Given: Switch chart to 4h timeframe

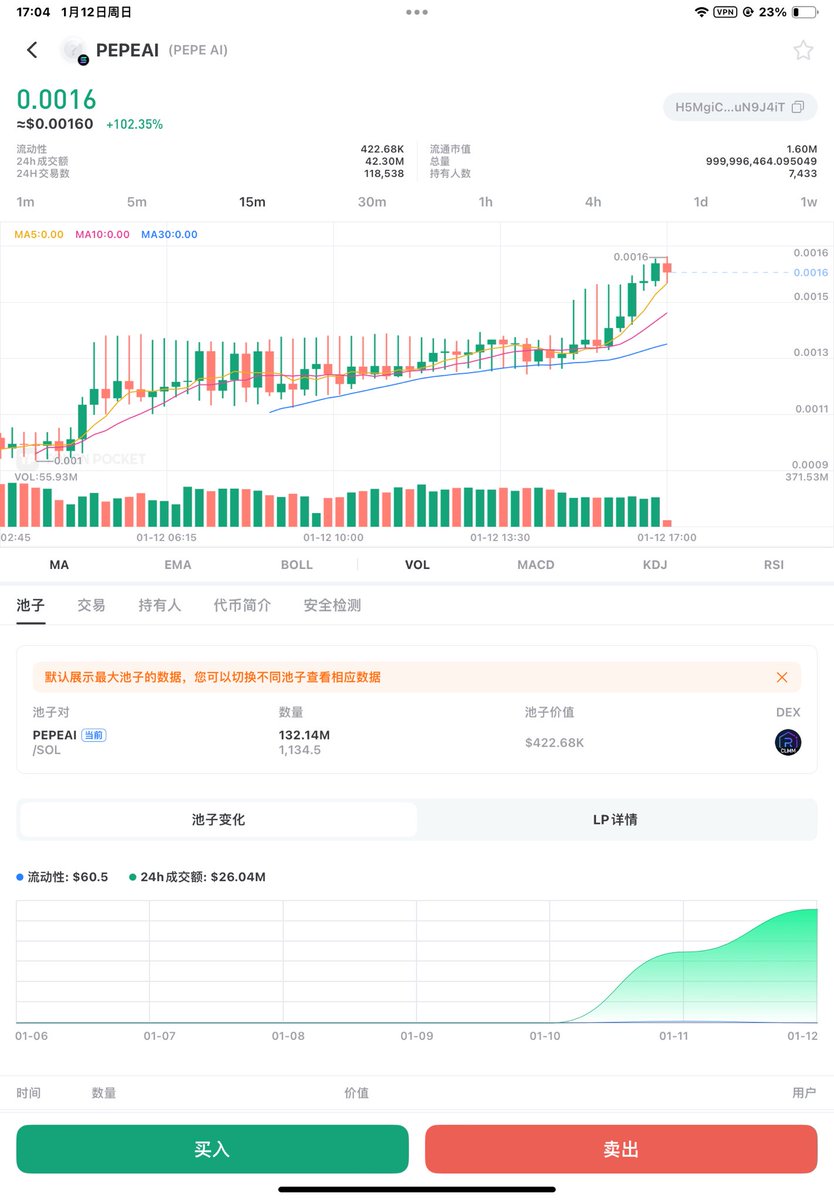Looking at the screenshot, I should [593, 202].
